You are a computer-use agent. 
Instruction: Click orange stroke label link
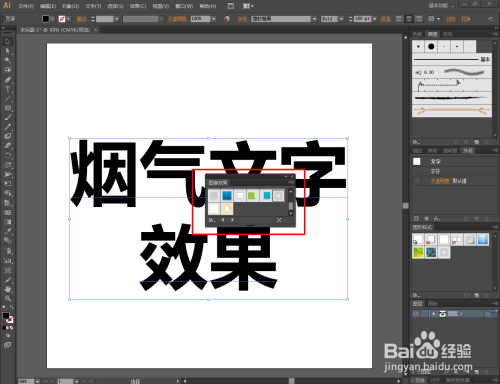82,19
